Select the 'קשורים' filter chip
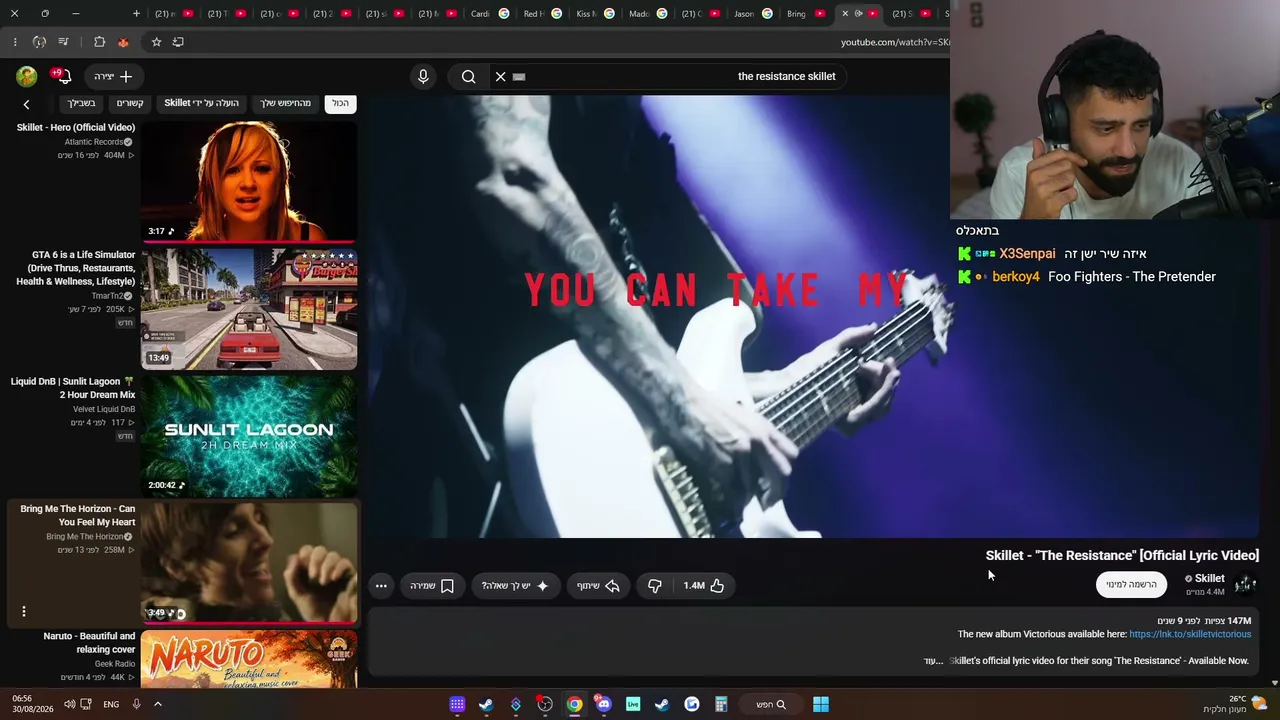1280x720 pixels. coord(130,103)
